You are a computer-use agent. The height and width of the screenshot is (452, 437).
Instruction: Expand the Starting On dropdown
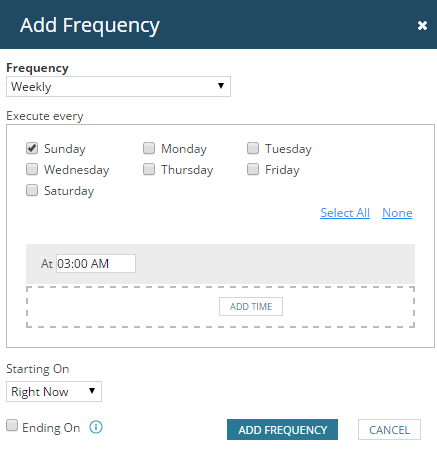(x=54, y=392)
